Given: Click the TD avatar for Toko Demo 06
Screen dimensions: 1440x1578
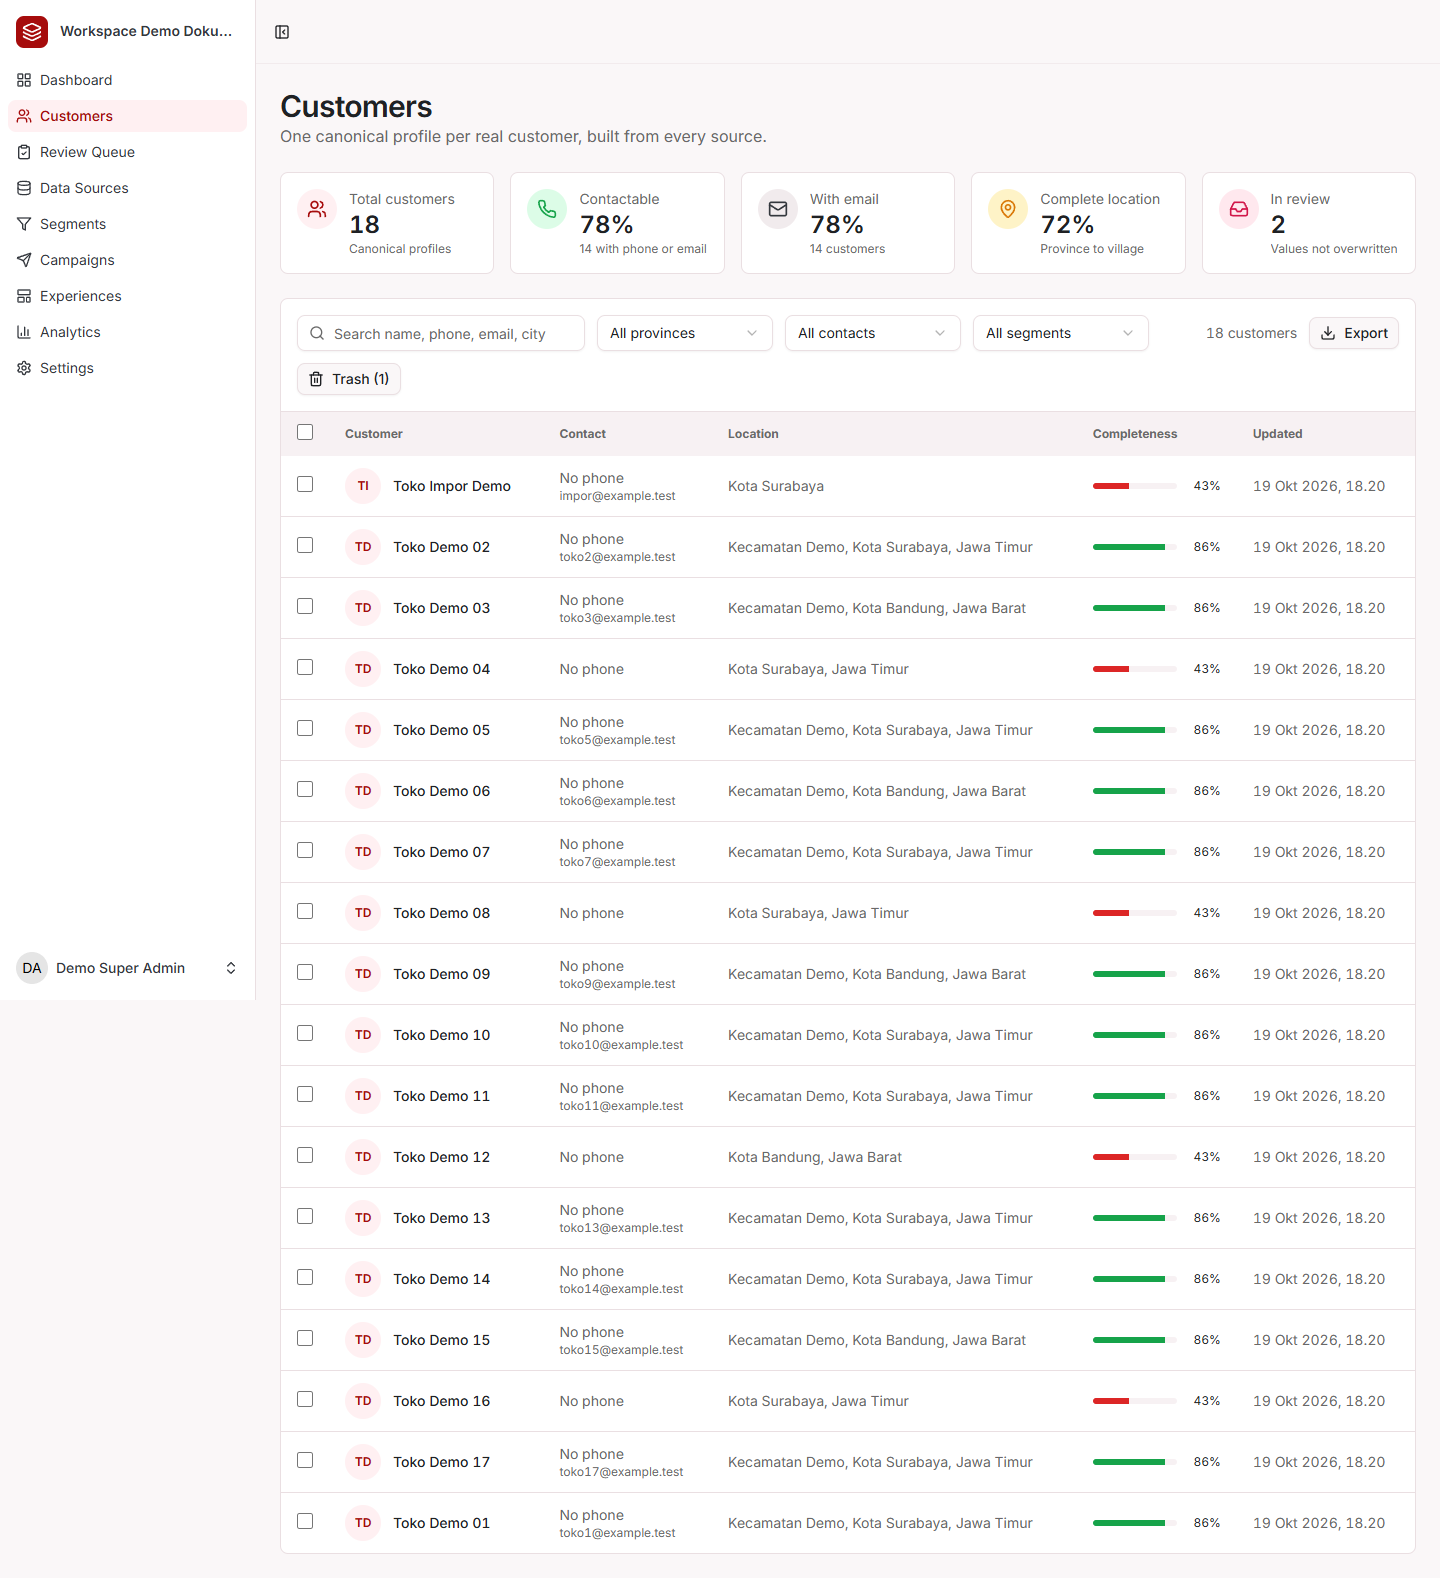Looking at the screenshot, I should point(363,791).
